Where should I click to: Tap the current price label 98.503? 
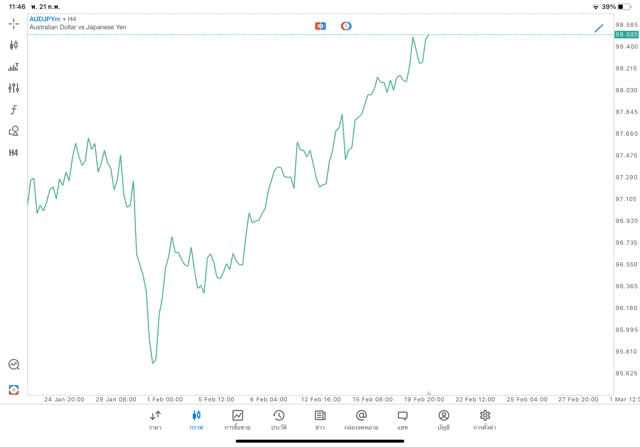point(627,35)
